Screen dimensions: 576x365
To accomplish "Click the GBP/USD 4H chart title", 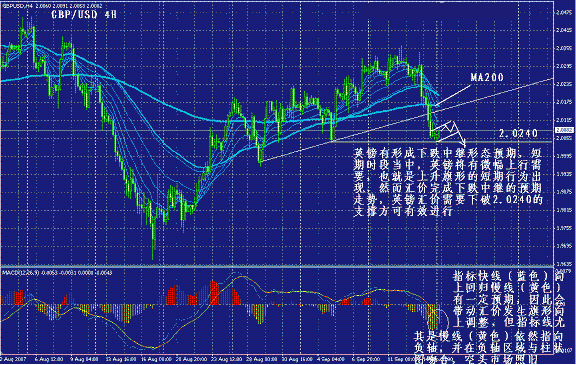I will pos(84,15).
